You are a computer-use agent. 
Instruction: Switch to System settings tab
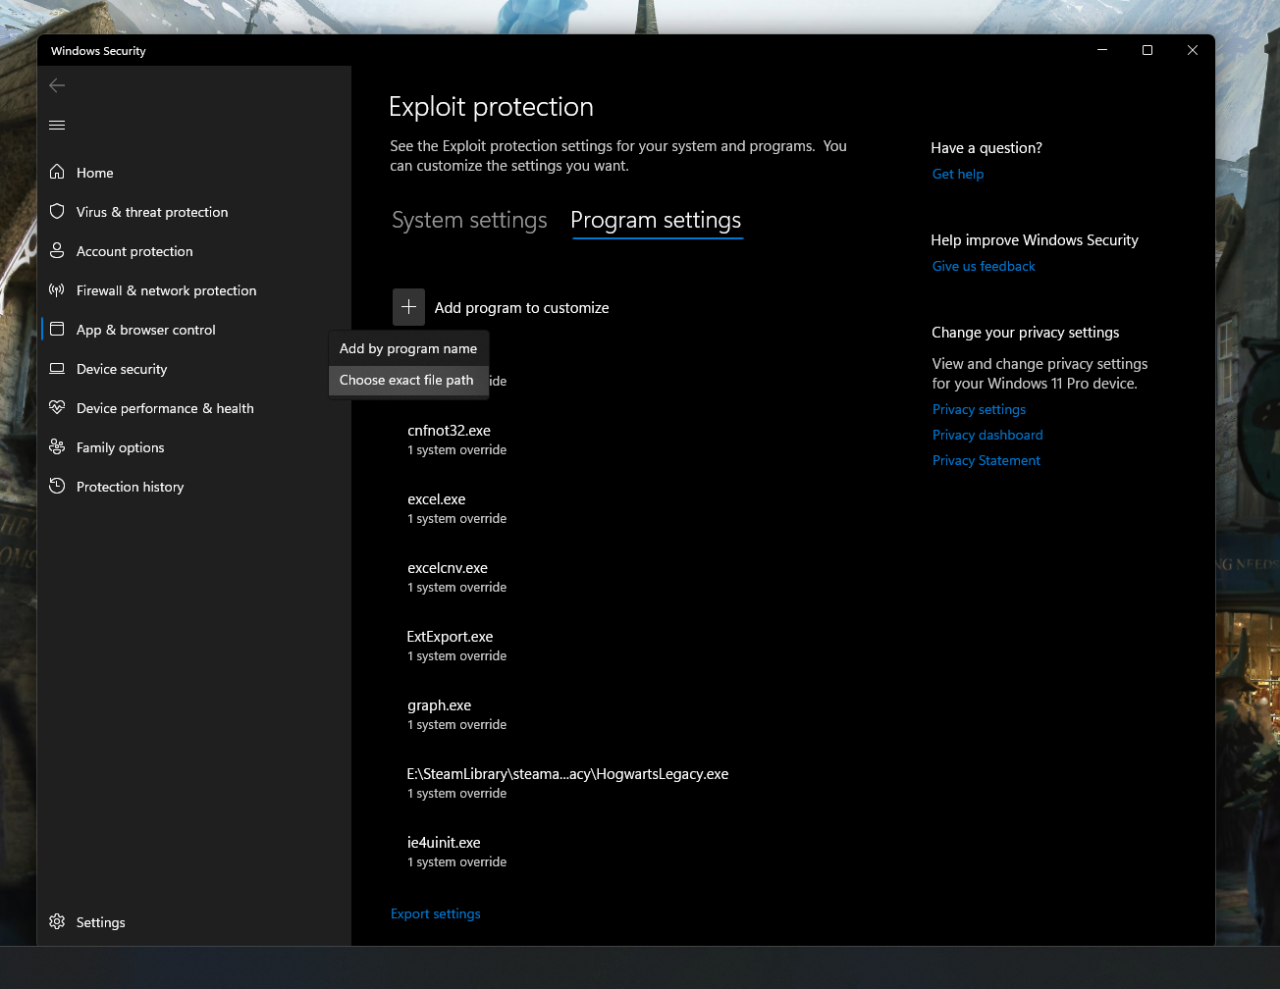click(469, 220)
